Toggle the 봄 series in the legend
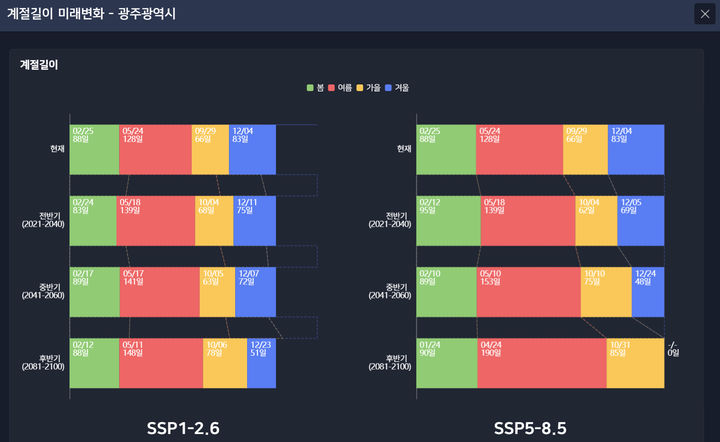Viewport: 720px width, 442px height. click(x=316, y=88)
